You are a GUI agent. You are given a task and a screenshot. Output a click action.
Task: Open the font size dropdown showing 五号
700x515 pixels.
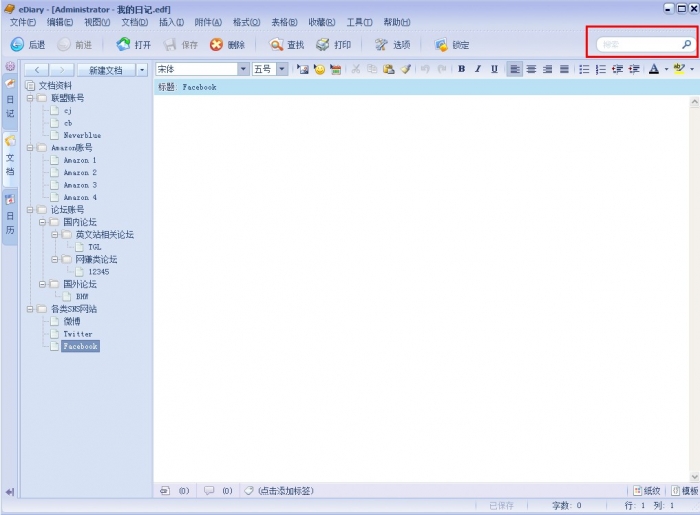(282, 69)
